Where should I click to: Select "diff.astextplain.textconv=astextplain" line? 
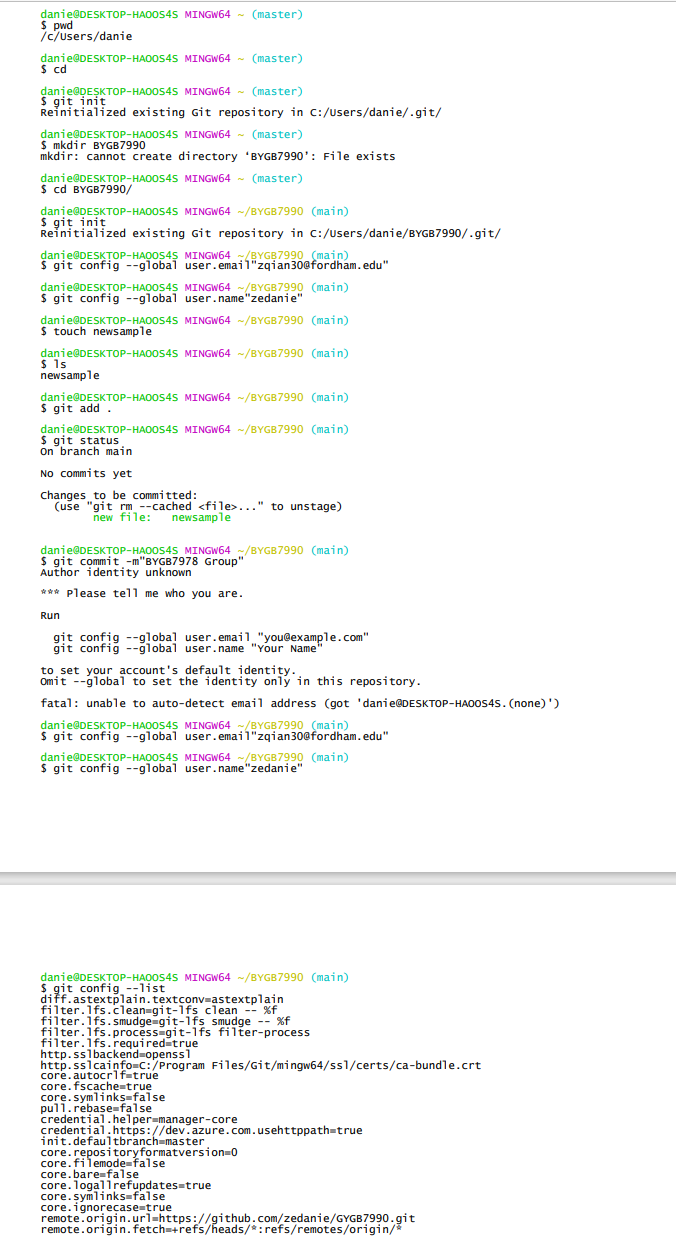(x=162, y=999)
